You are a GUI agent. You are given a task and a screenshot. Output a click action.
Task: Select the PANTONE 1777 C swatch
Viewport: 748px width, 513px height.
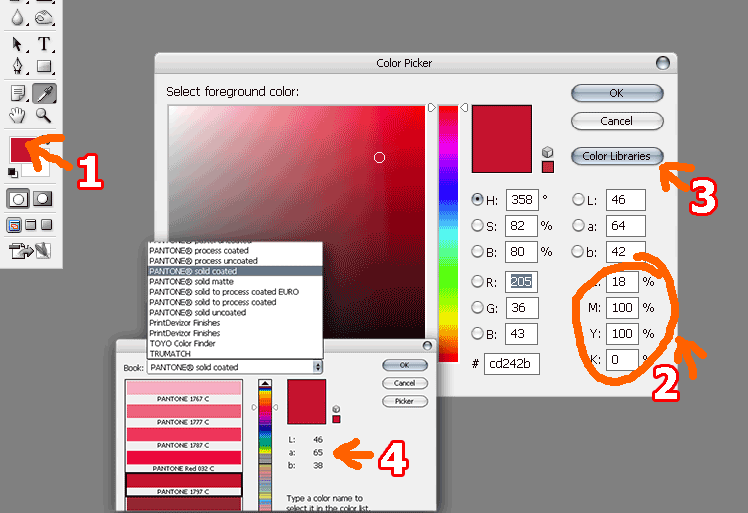(x=184, y=415)
